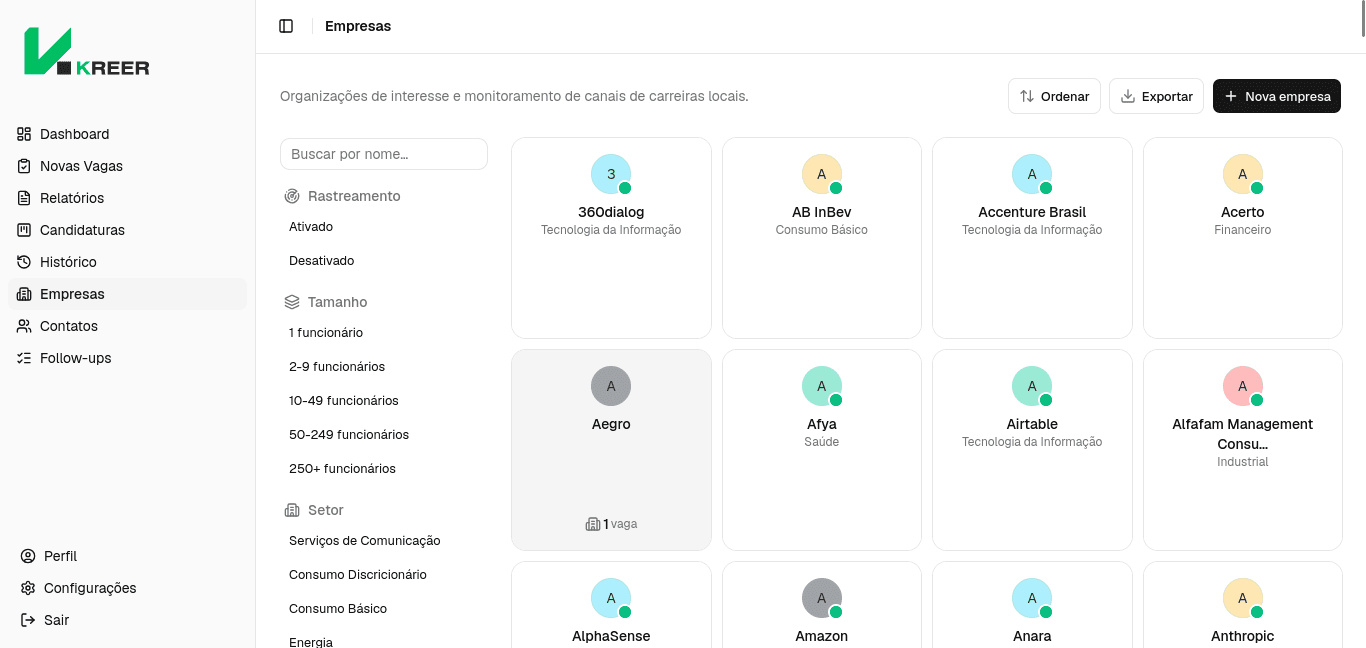Viewport: 1366px width, 648px height.
Task: Click the AlphaSense avatar
Action: point(611,598)
